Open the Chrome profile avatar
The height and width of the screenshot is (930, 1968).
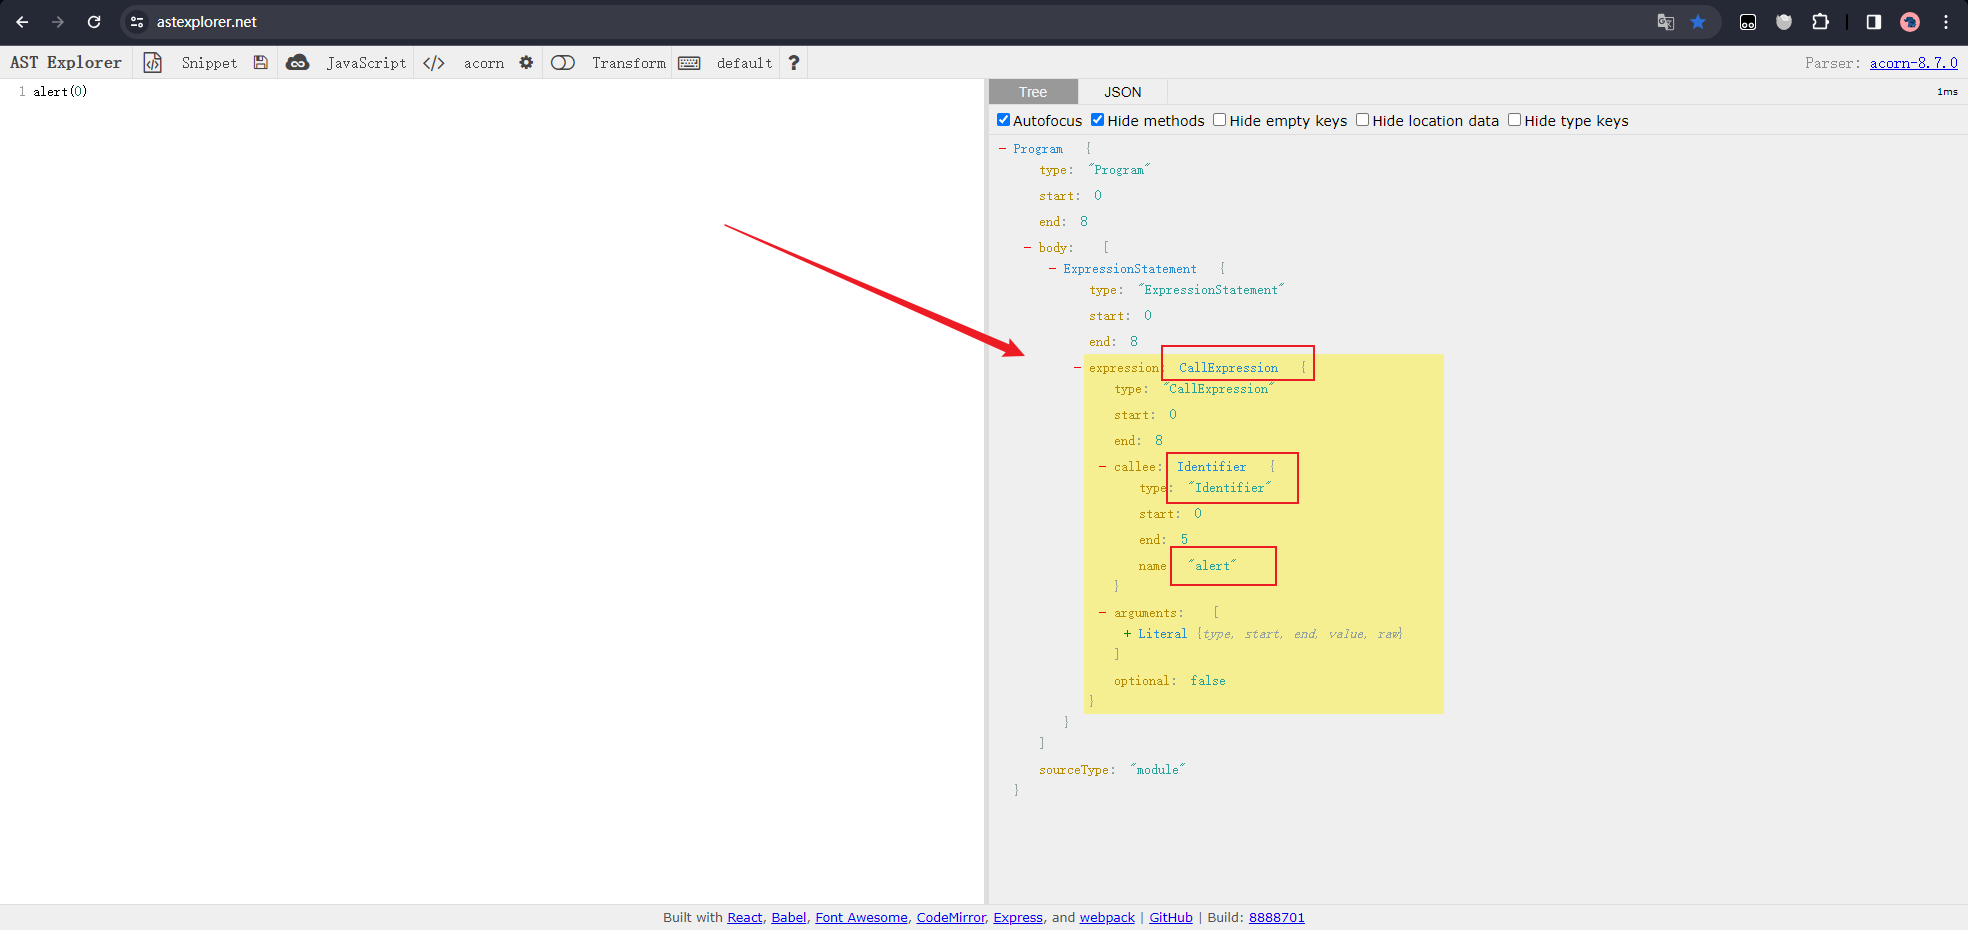(x=1910, y=22)
